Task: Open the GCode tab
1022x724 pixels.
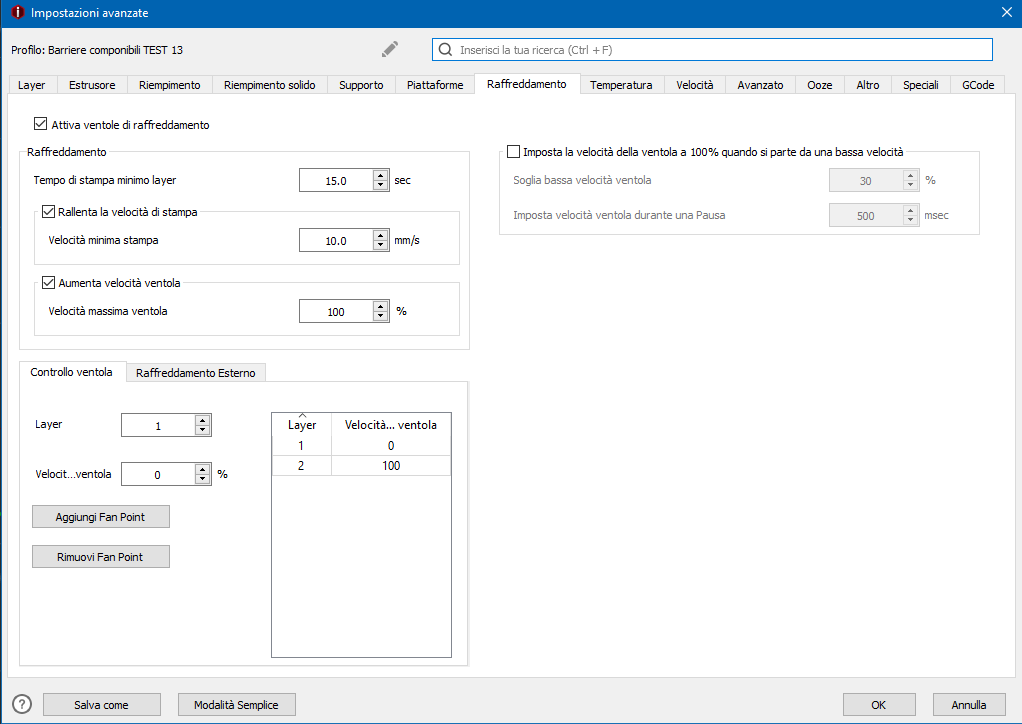Action: click(x=977, y=85)
